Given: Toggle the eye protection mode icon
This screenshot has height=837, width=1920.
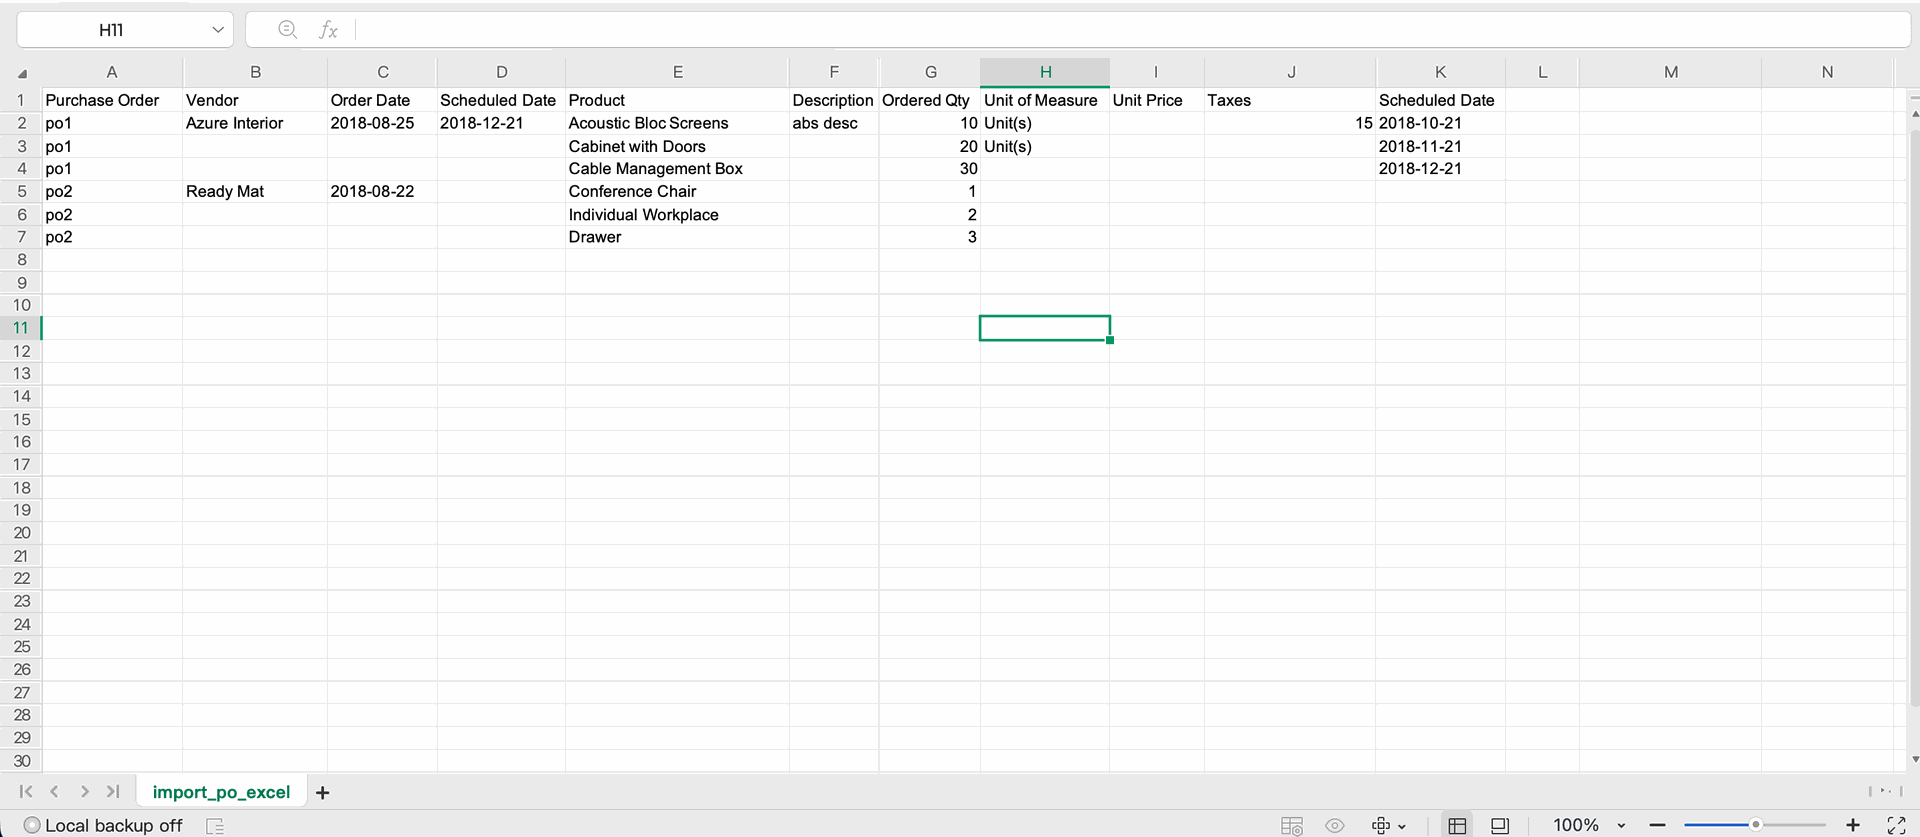Looking at the screenshot, I should 1335,826.
